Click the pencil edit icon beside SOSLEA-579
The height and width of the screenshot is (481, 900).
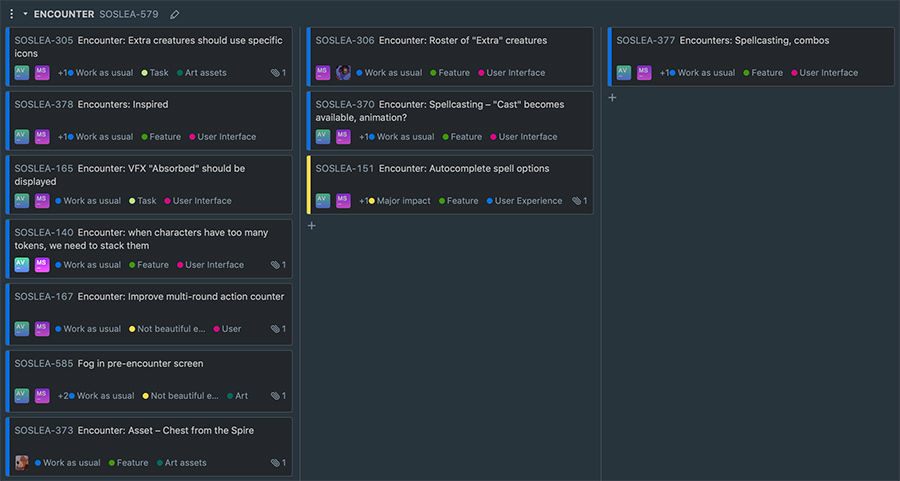coord(175,15)
